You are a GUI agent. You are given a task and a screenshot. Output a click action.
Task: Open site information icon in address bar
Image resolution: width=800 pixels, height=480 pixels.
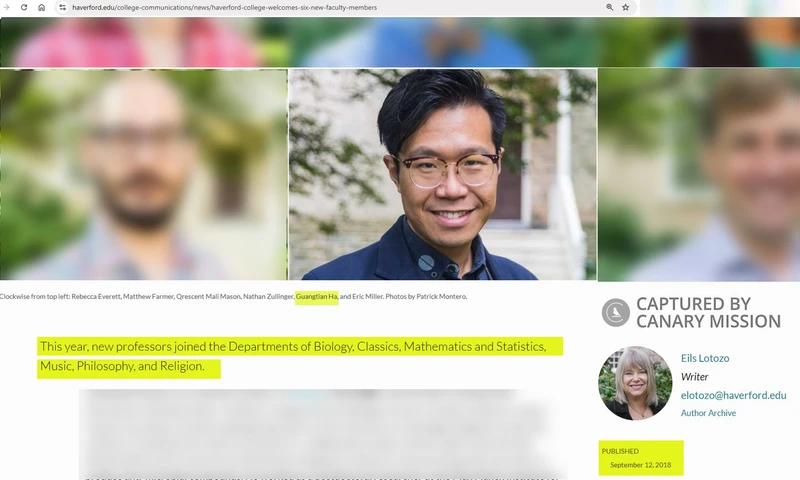(62, 7)
